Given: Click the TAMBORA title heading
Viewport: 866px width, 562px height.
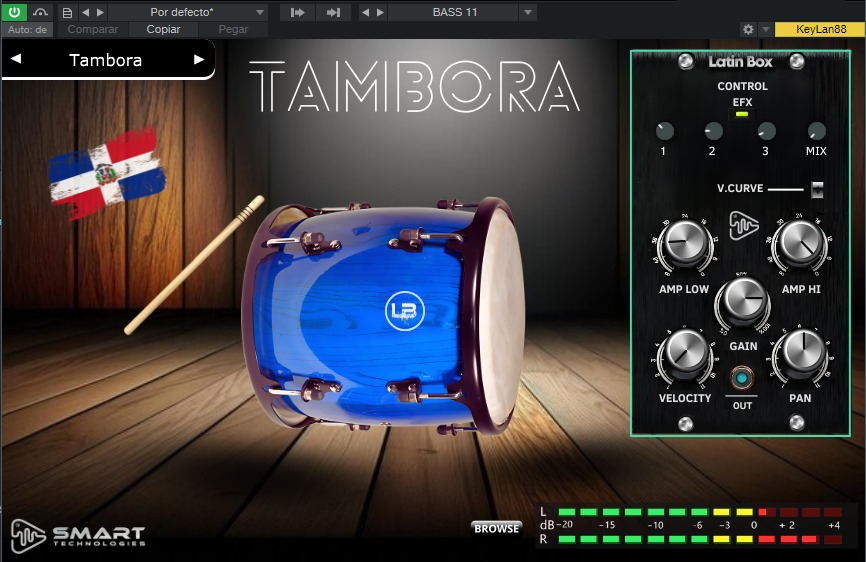Looking at the screenshot, I should pos(414,86).
